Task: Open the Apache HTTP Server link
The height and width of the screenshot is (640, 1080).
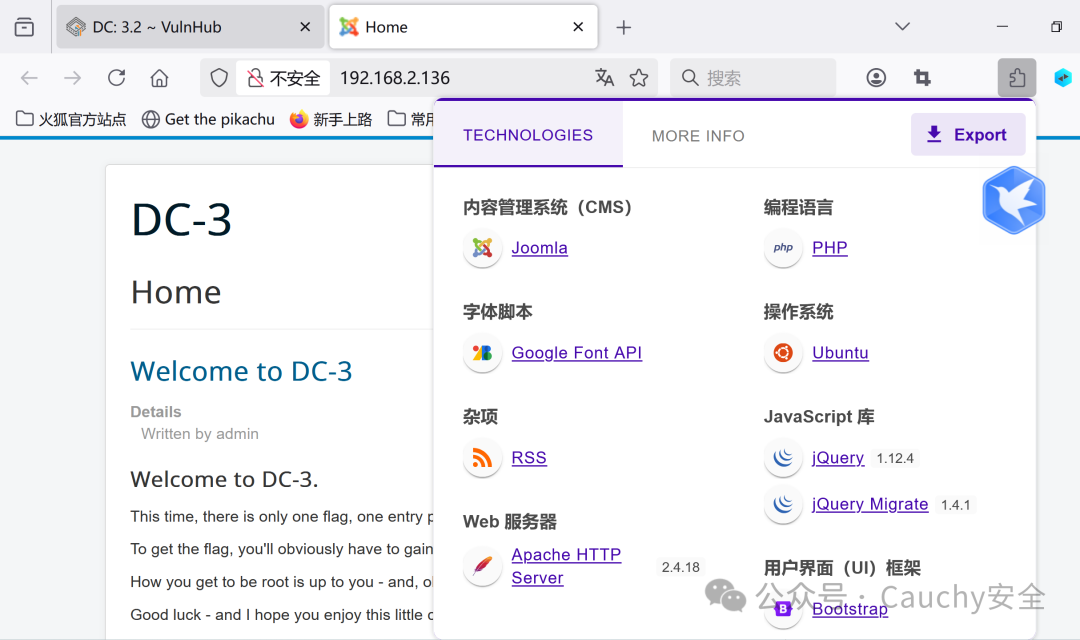Action: 566,566
